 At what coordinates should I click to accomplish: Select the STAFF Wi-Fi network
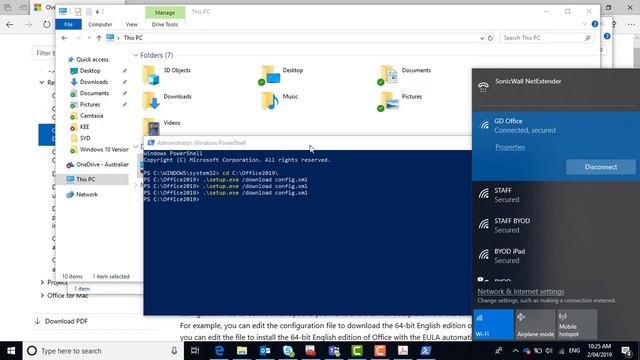556,195
